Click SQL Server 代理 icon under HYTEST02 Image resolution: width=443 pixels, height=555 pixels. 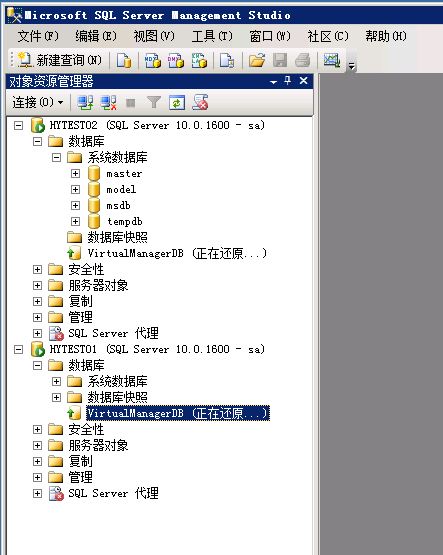tap(56, 333)
